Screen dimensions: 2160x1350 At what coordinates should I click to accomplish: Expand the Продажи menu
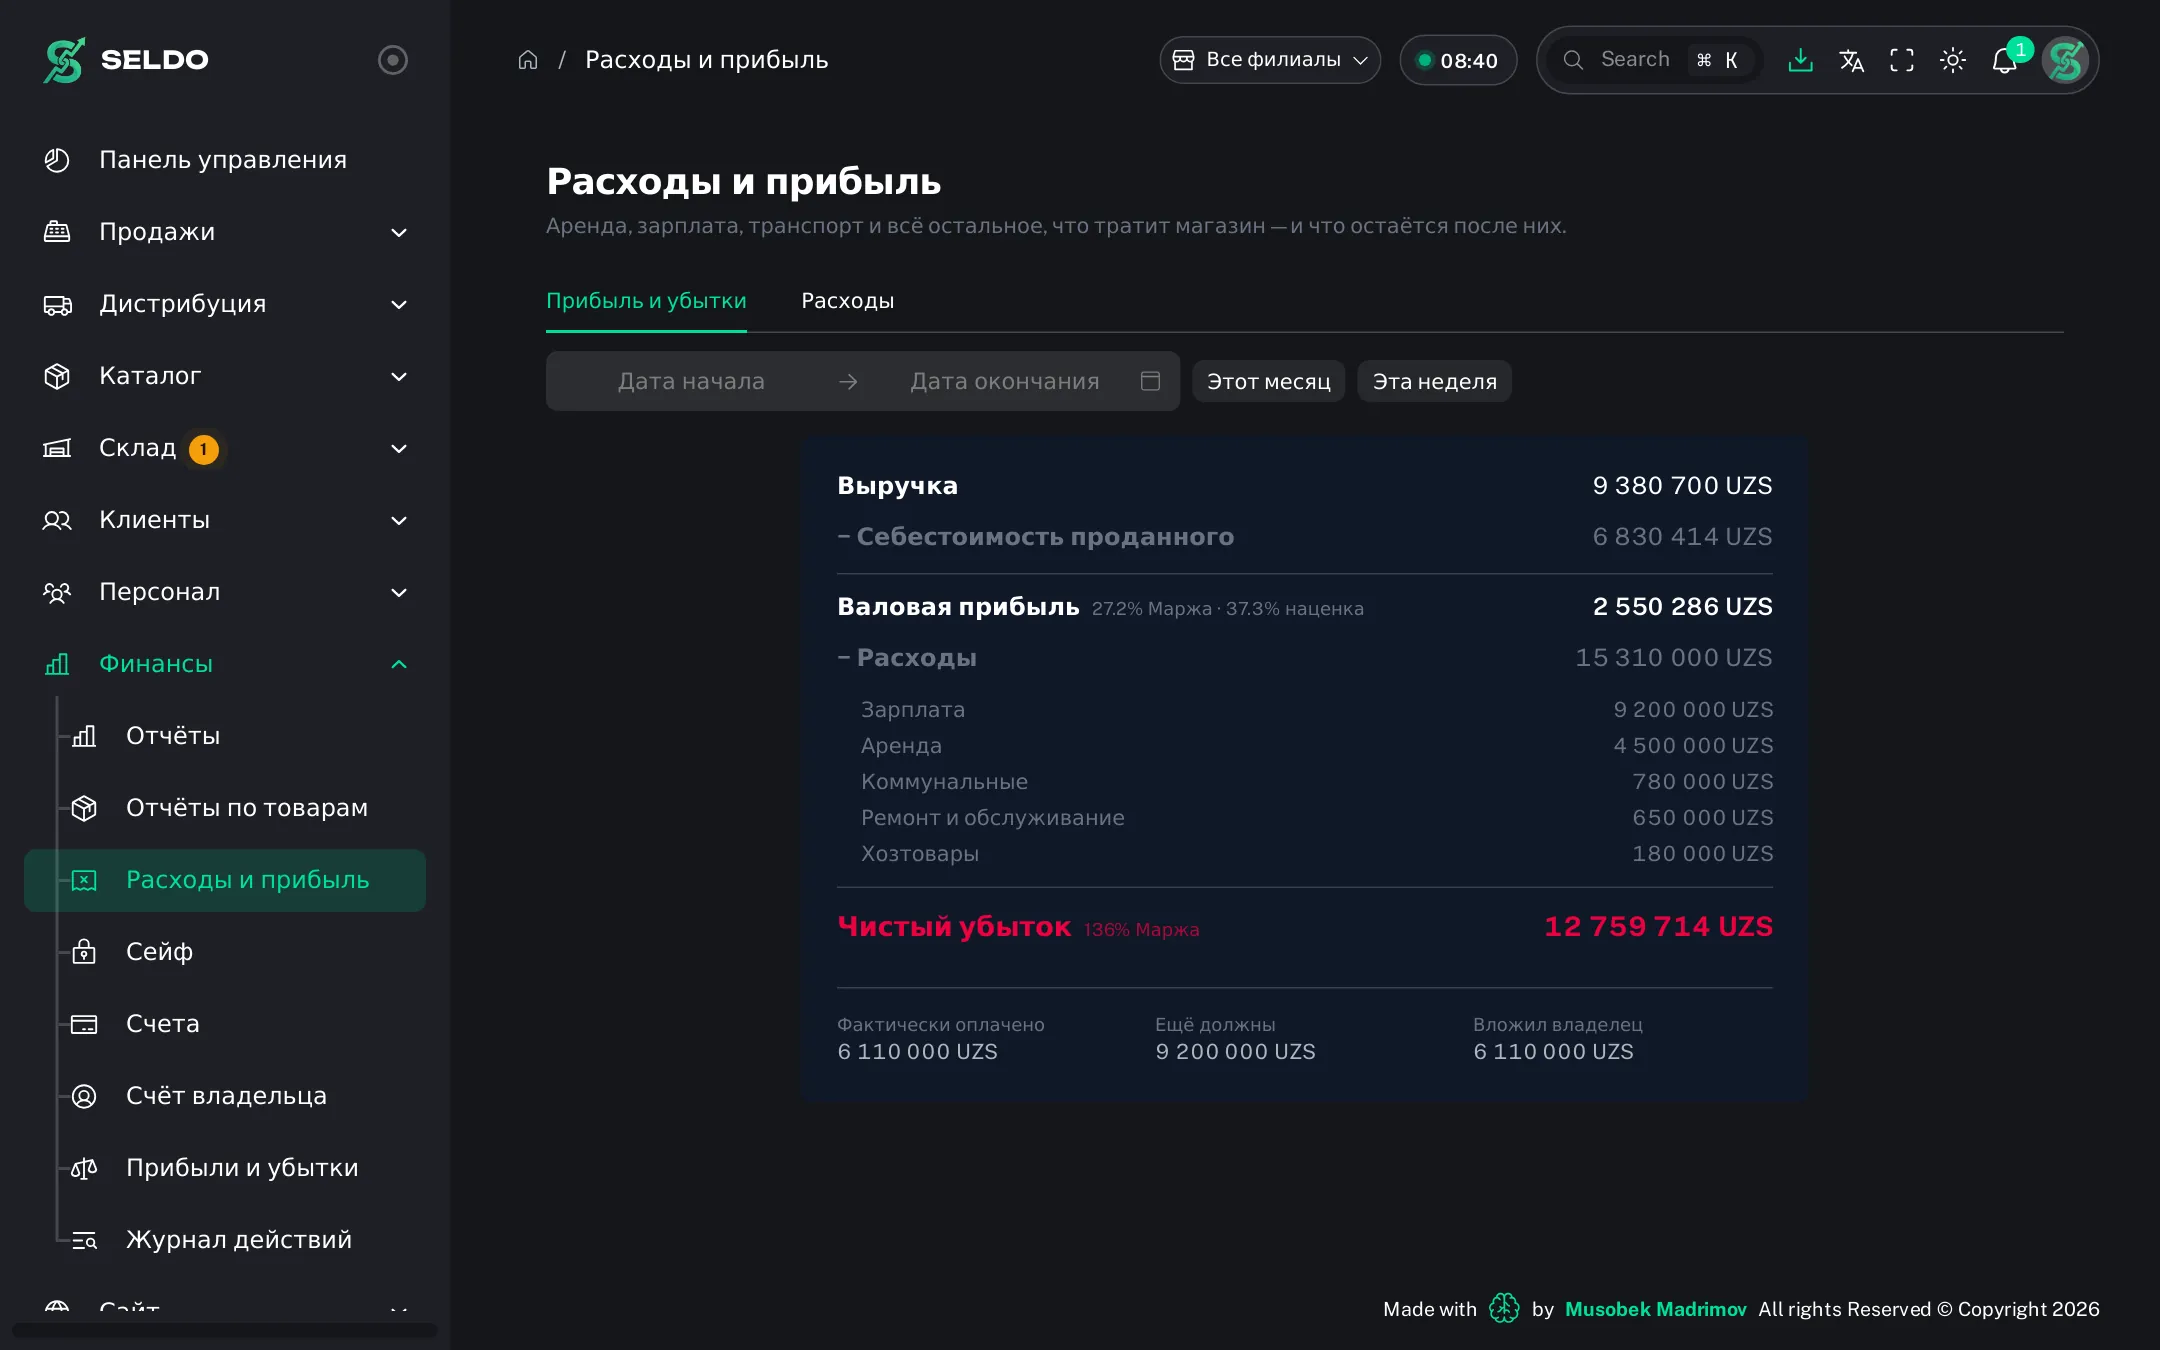[x=226, y=232]
